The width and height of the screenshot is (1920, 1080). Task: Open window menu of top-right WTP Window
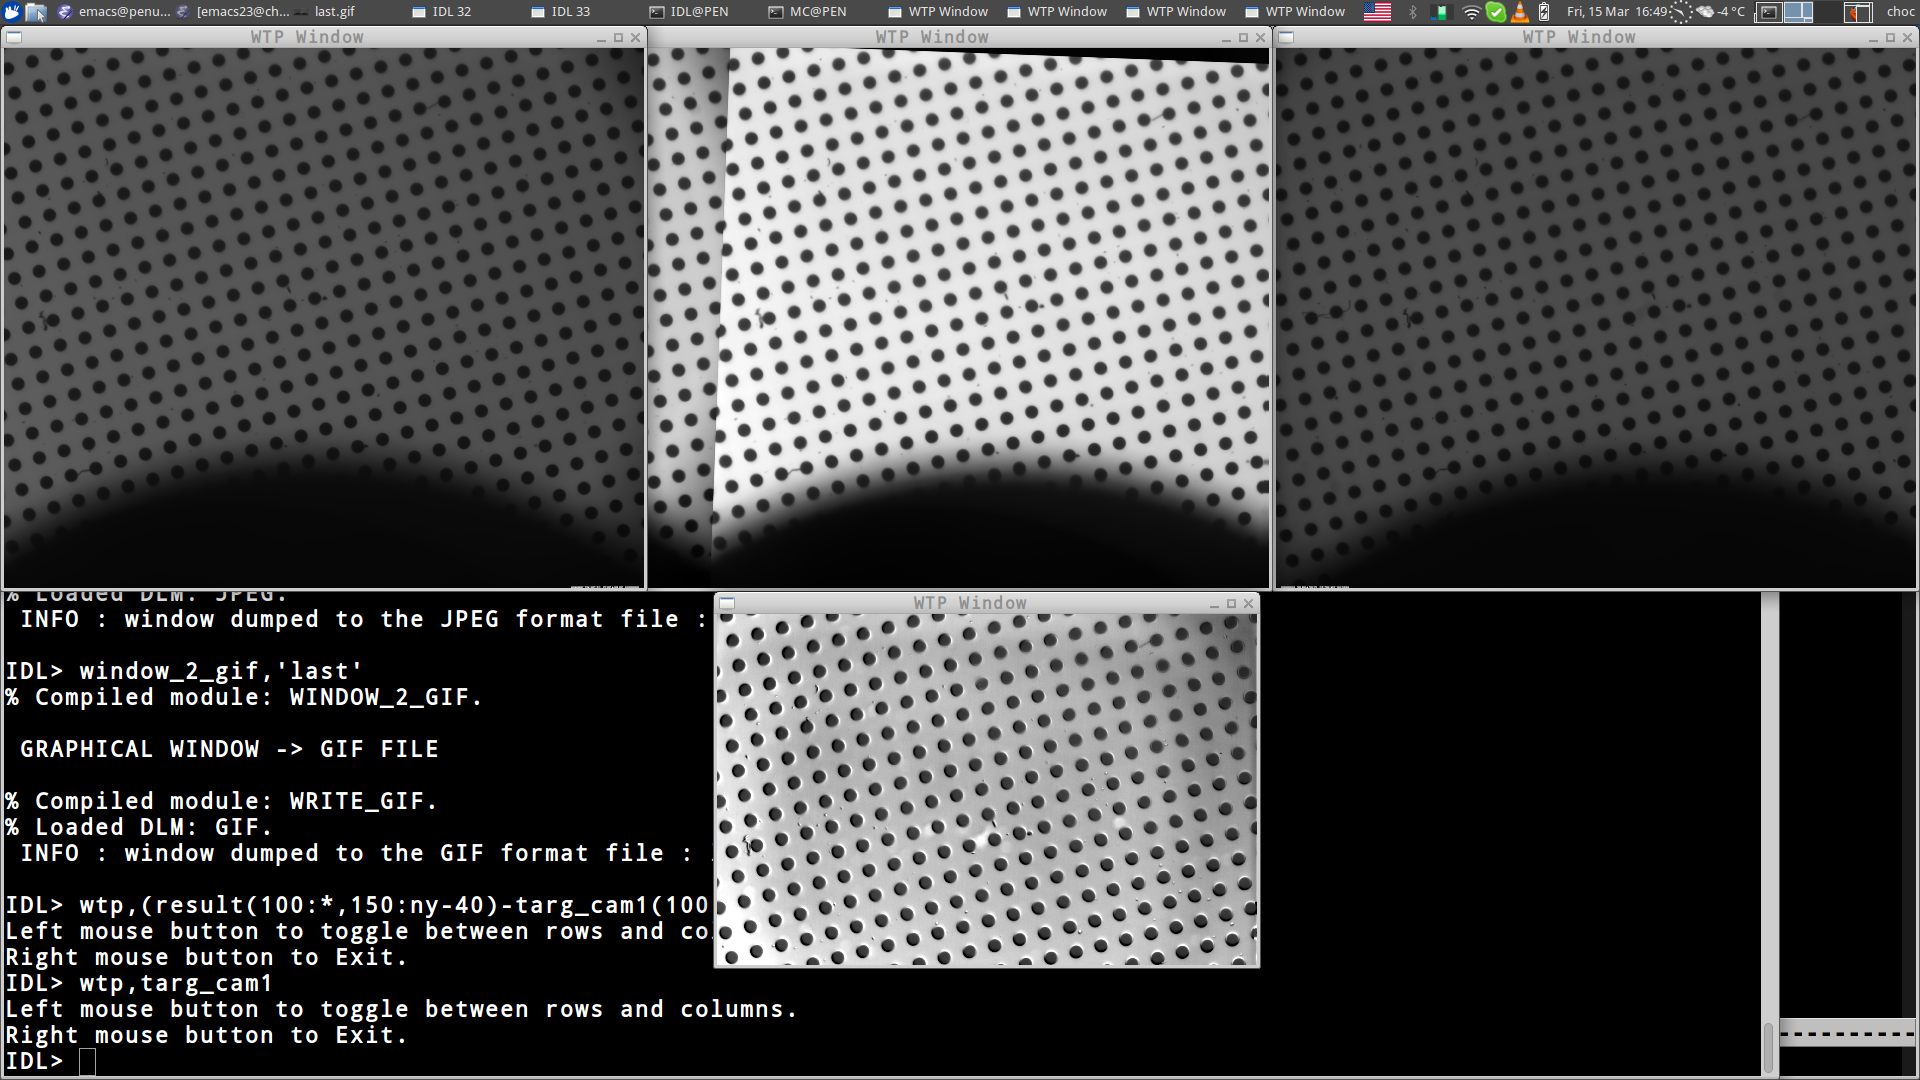pyautogui.click(x=1286, y=37)
